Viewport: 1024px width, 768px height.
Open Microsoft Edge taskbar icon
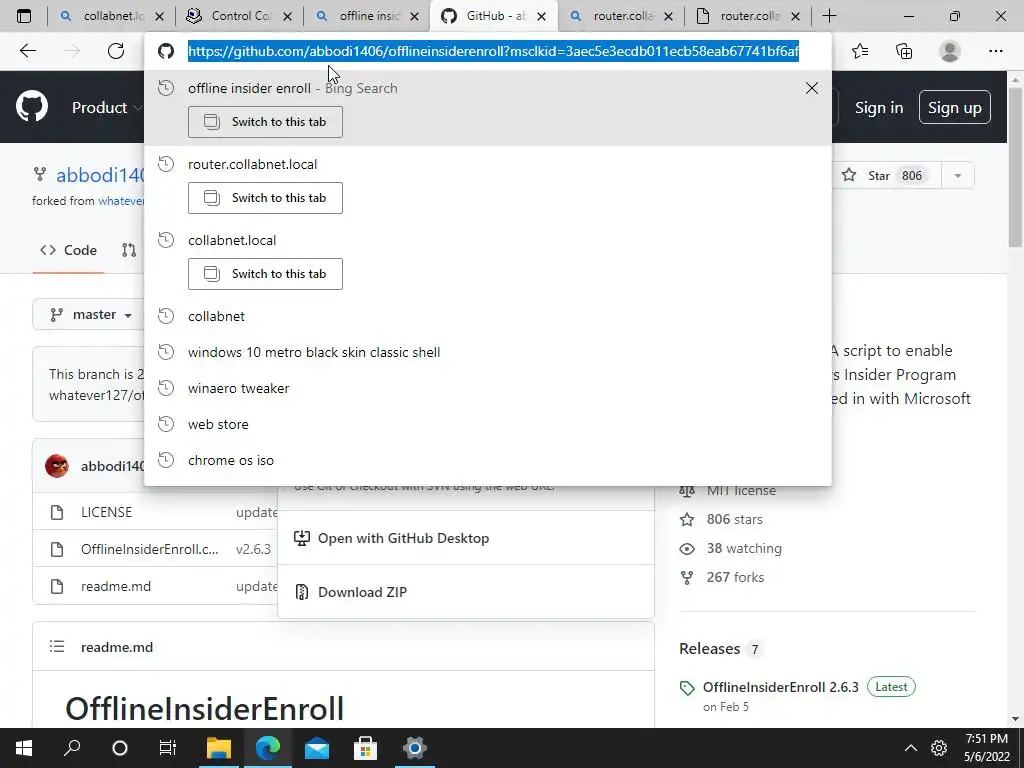(268, 748)
